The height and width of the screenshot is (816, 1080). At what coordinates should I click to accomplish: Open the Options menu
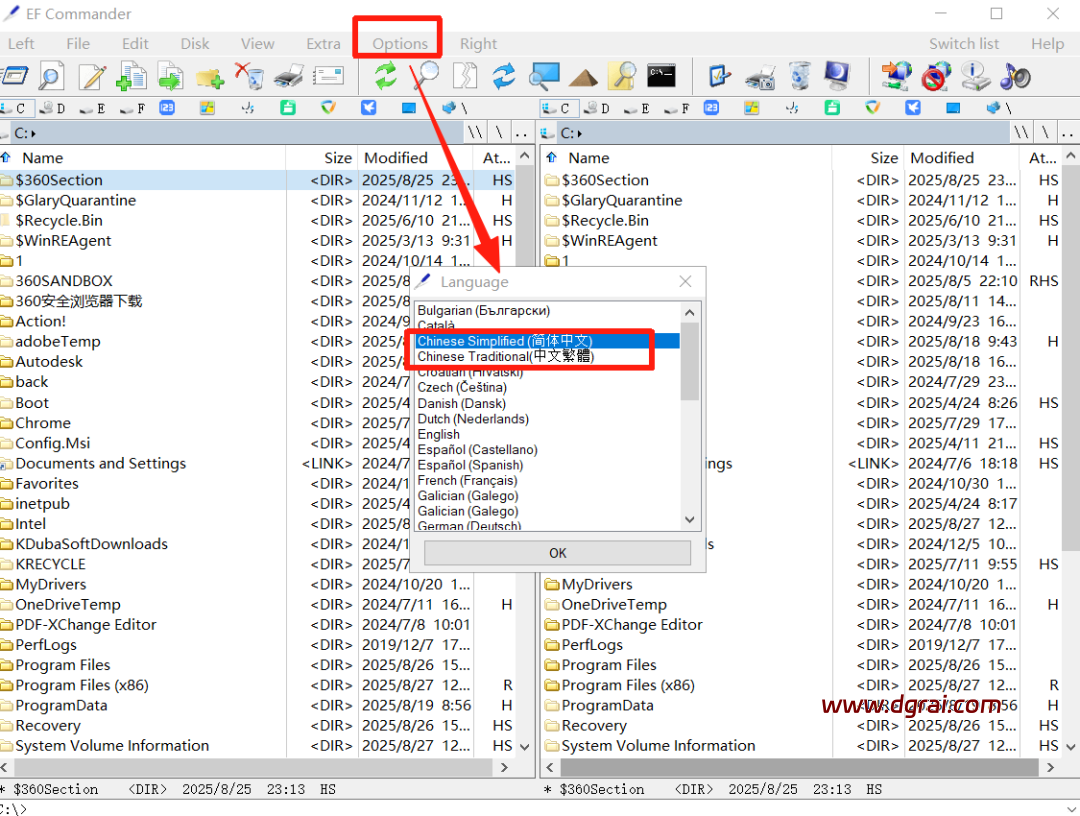(x=400, y=44)
